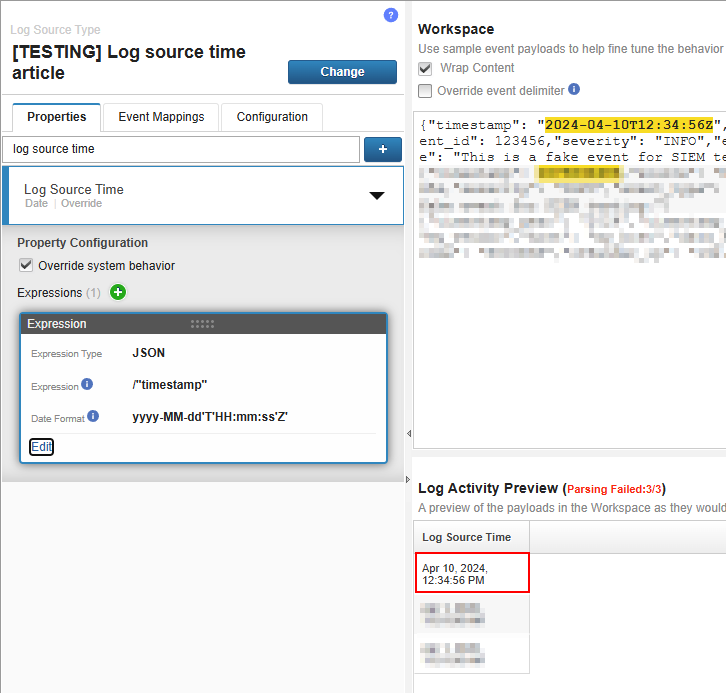Collapse the Log Source Time property arrow
726x693 pixels.
coord(376,196)
